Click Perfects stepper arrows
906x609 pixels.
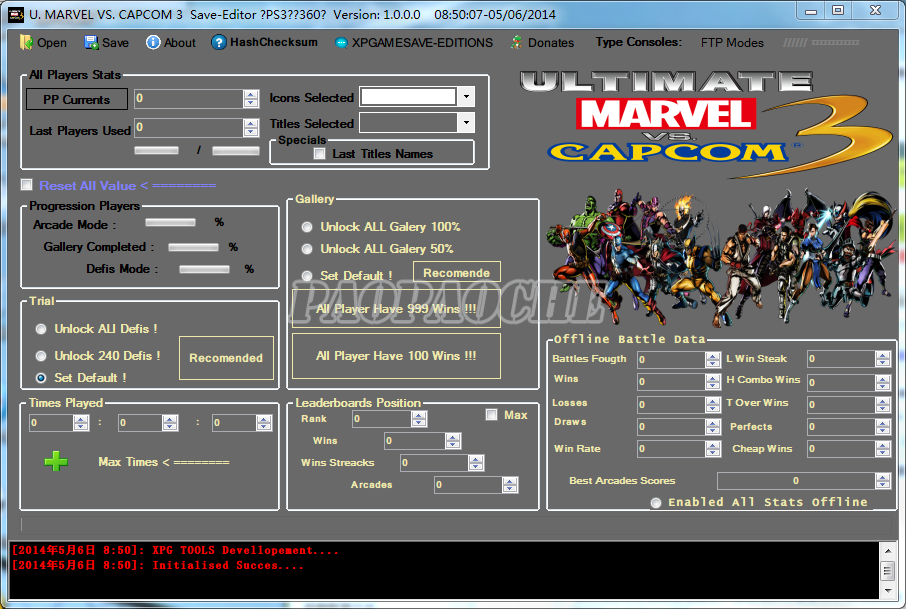click(x=882, y=427)
